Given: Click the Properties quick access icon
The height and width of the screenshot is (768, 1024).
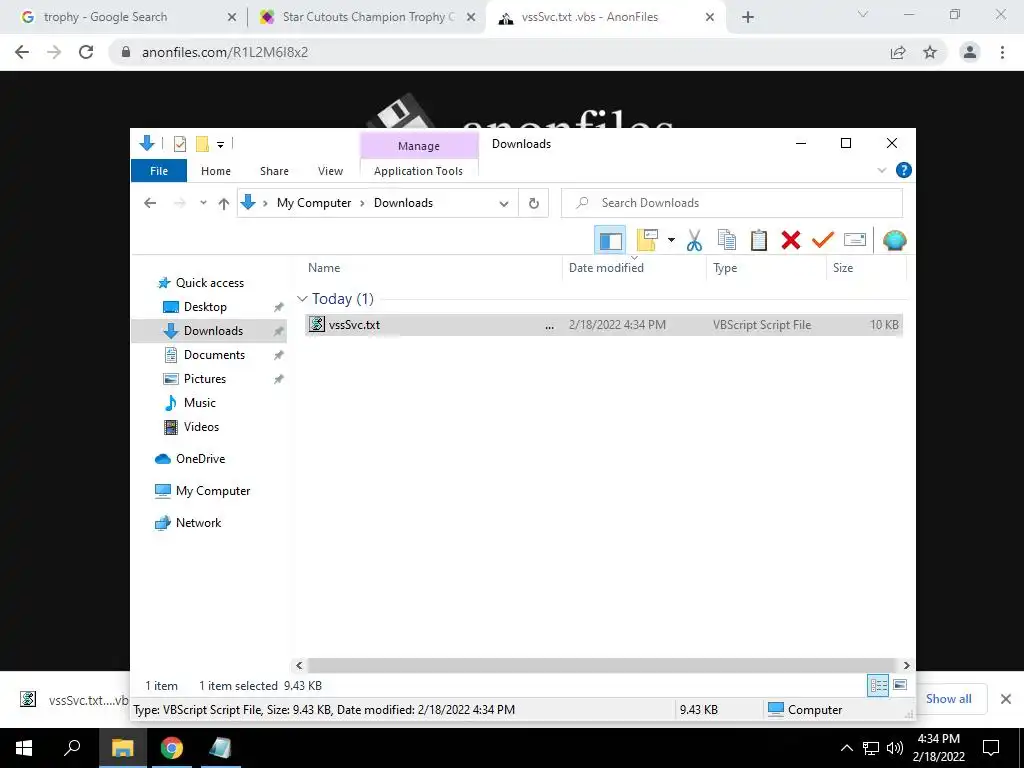Looking at the screenshot, I should 180,144.
